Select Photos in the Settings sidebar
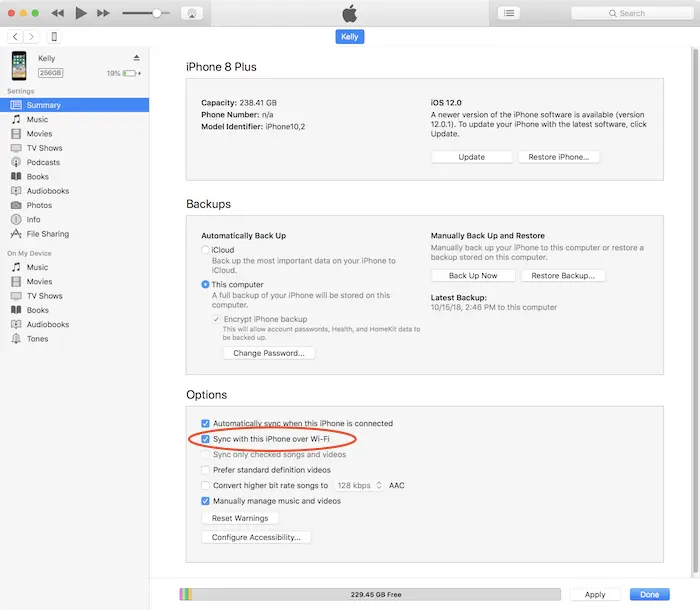700x610 pixels. [x=39, y=205]
